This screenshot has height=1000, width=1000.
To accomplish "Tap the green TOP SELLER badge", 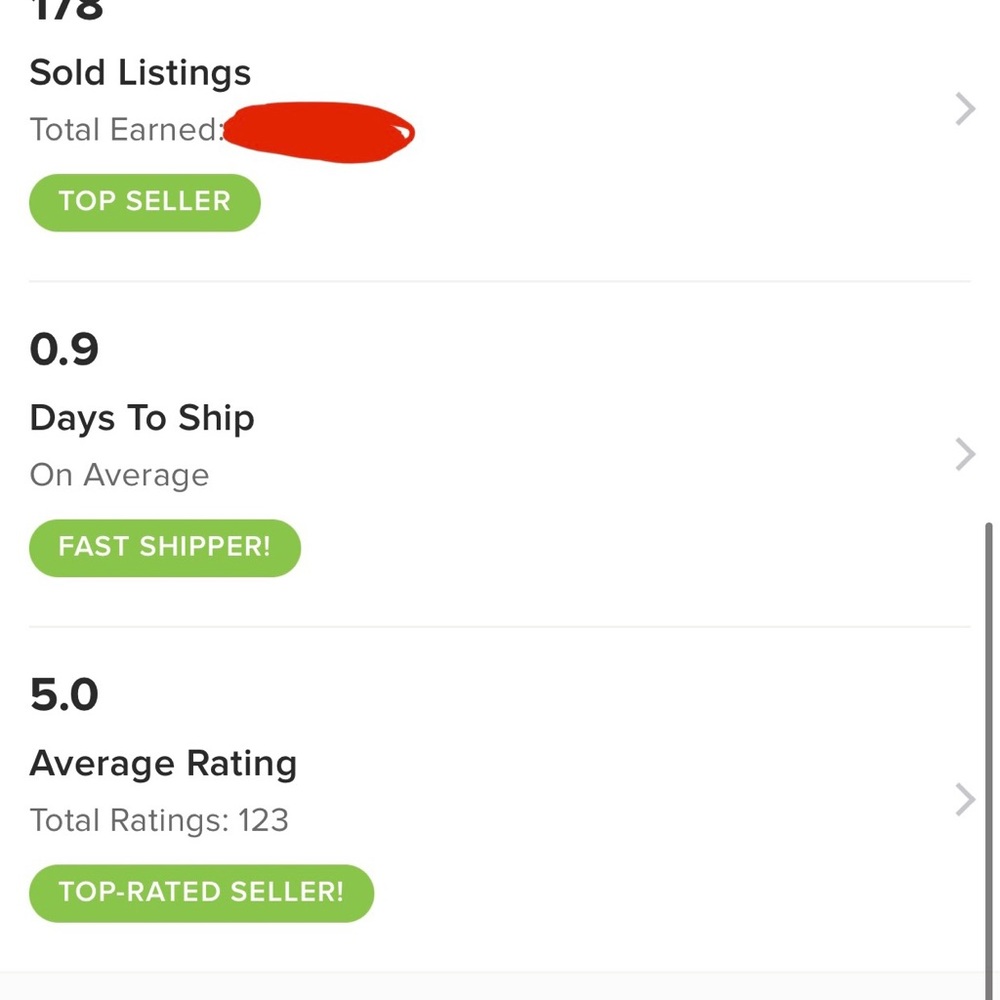I will pos(145,202).
